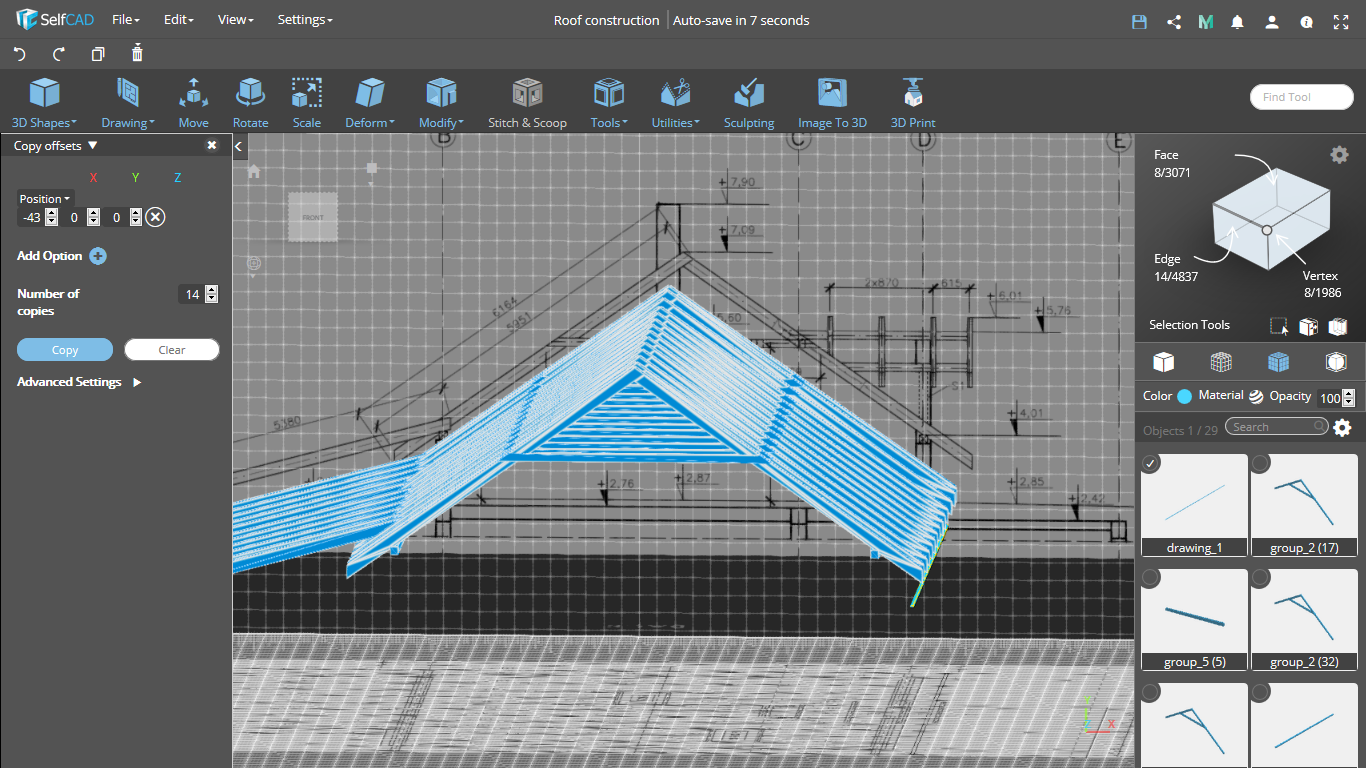Click the home view icon in viewport
This screenshot has height=768, width=1366.
[254, 171]
